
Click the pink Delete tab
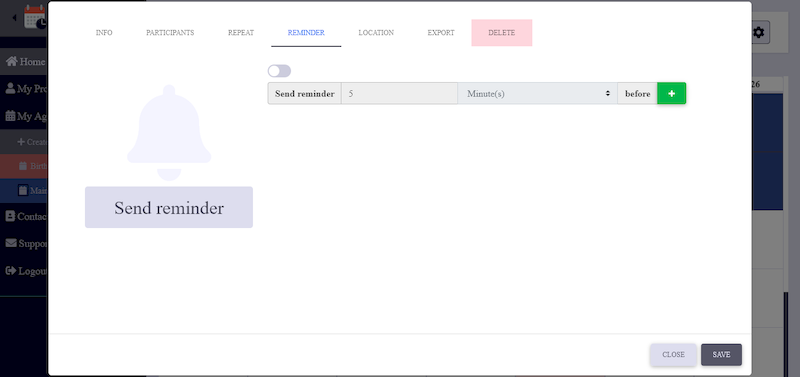(x=502, y=33)
